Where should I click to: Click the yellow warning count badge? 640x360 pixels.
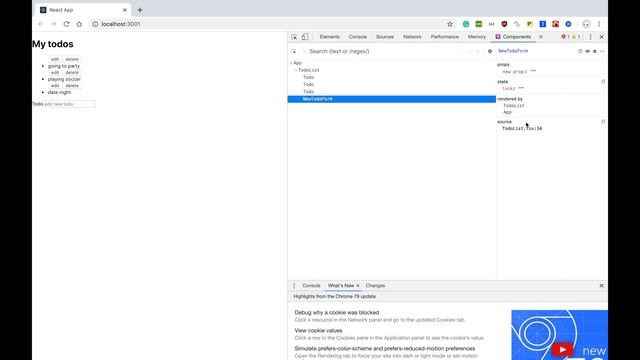[576, 37]
